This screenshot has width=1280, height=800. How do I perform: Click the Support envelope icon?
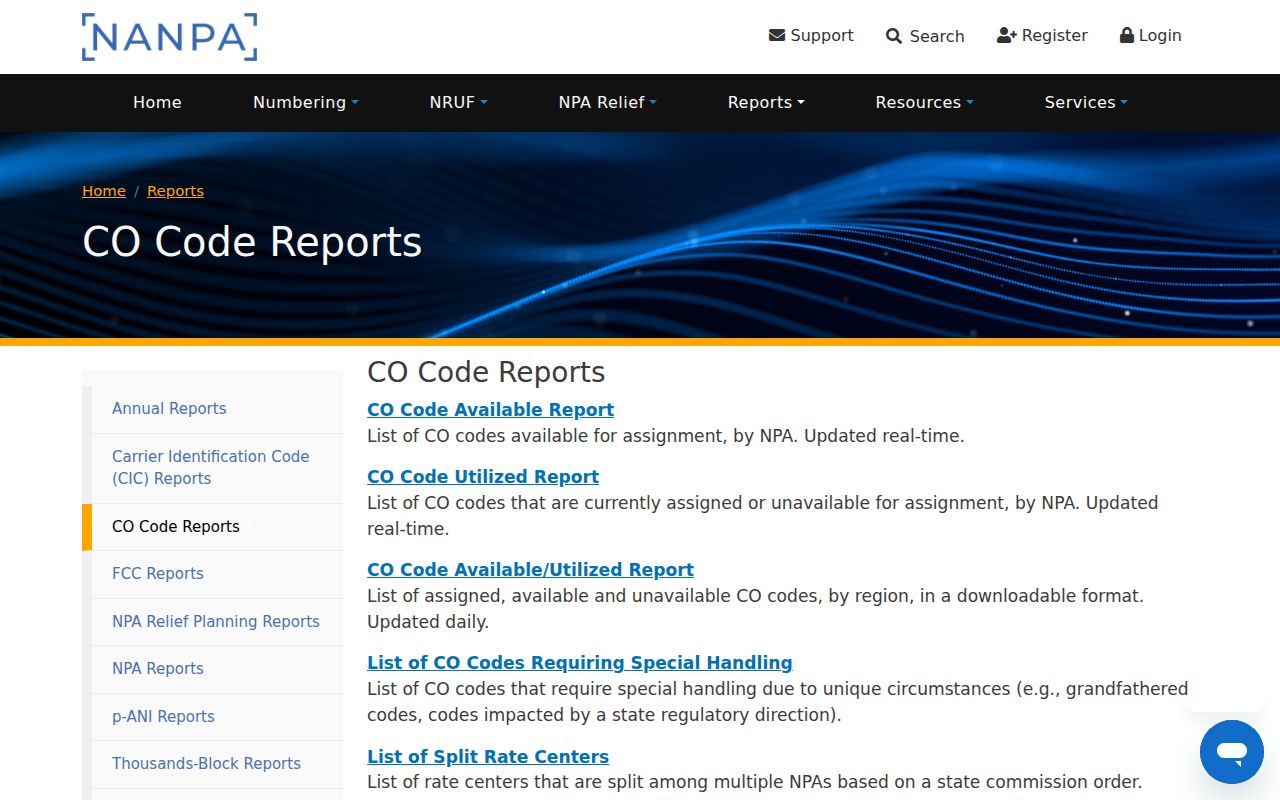[x=777, y=35]
